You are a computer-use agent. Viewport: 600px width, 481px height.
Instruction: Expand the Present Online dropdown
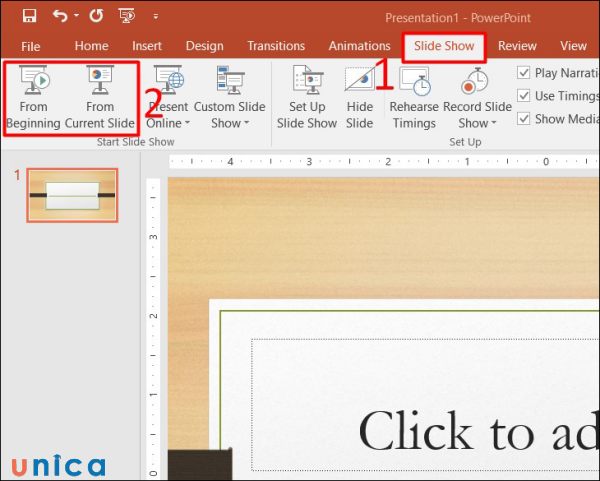coord(167,123)
